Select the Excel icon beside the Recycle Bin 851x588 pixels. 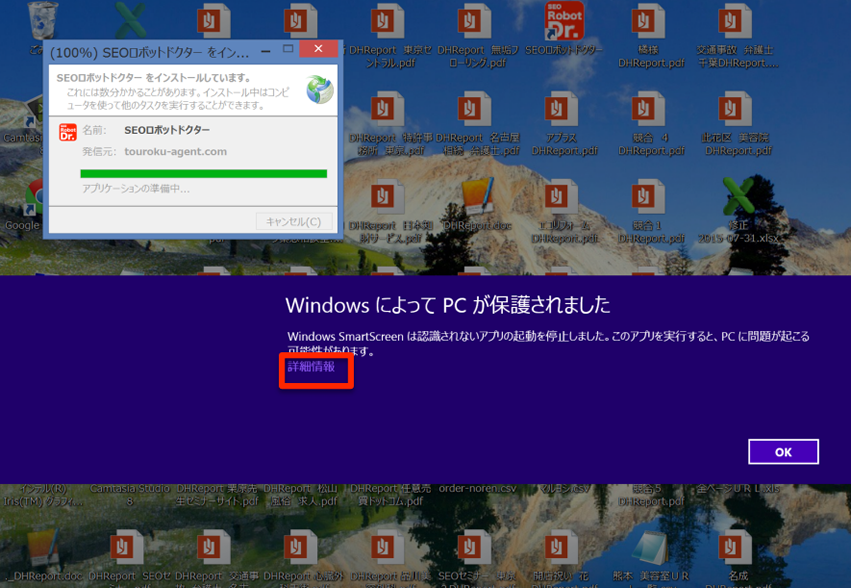(x=130, y=20)
